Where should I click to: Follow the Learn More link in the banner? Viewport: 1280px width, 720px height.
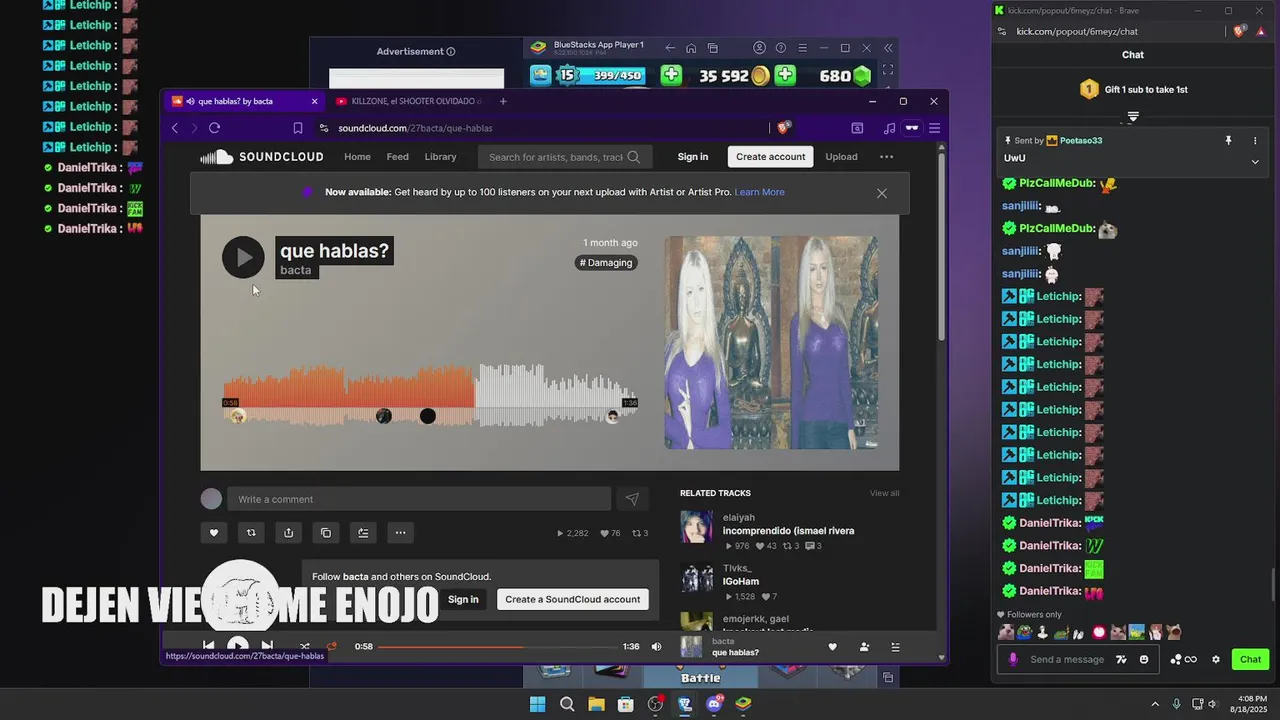coord(760,192)
